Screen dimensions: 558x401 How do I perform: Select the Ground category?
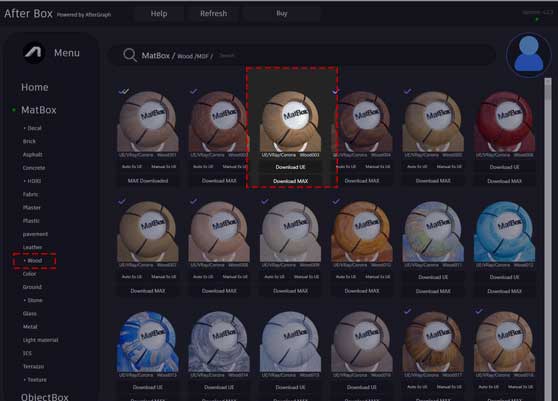32,287
